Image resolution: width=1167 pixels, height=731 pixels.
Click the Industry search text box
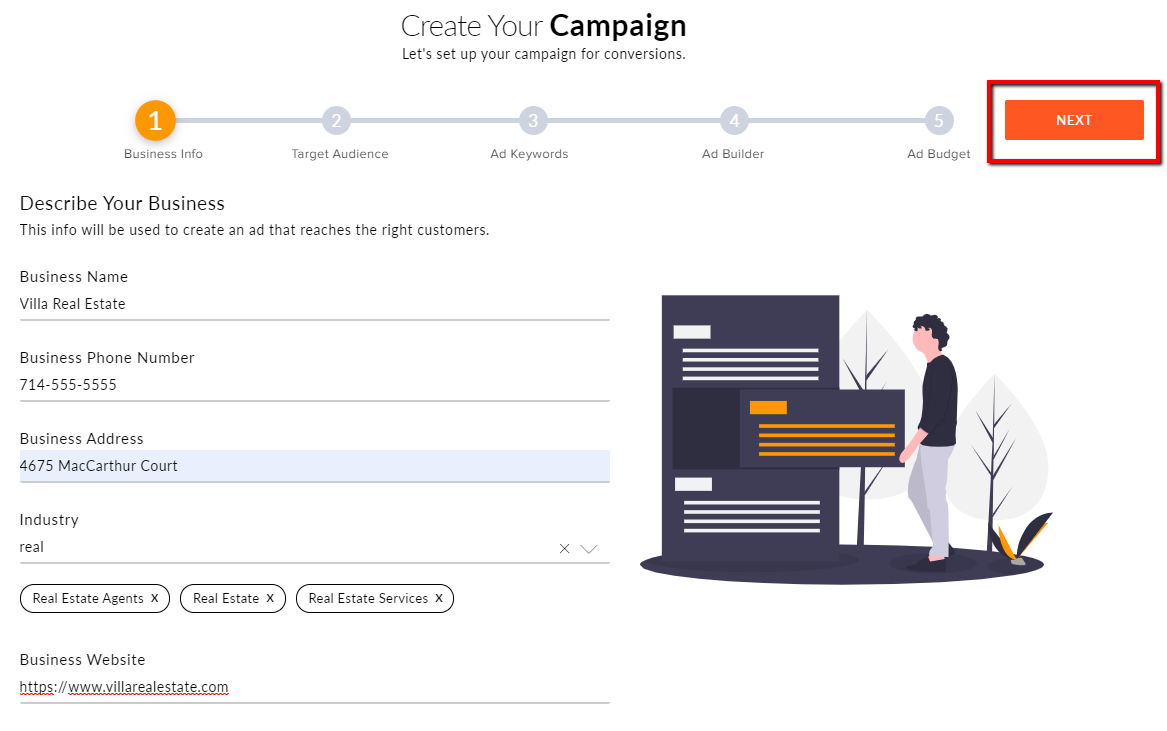click(287, 547)
